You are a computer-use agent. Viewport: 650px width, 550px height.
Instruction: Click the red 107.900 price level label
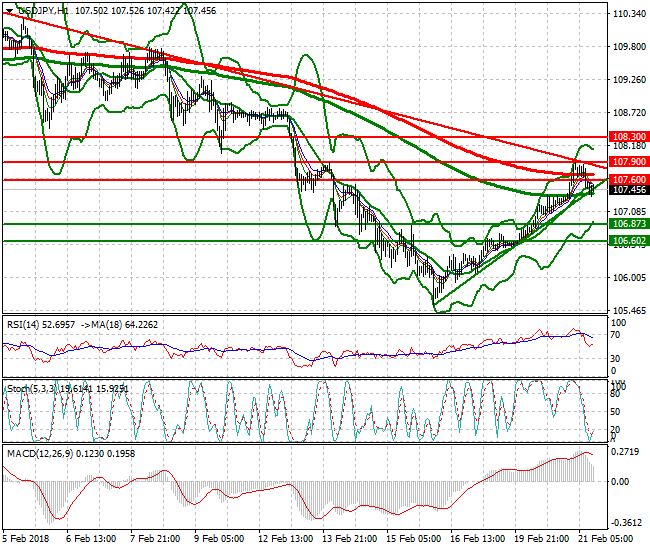[x=629, y=162]
